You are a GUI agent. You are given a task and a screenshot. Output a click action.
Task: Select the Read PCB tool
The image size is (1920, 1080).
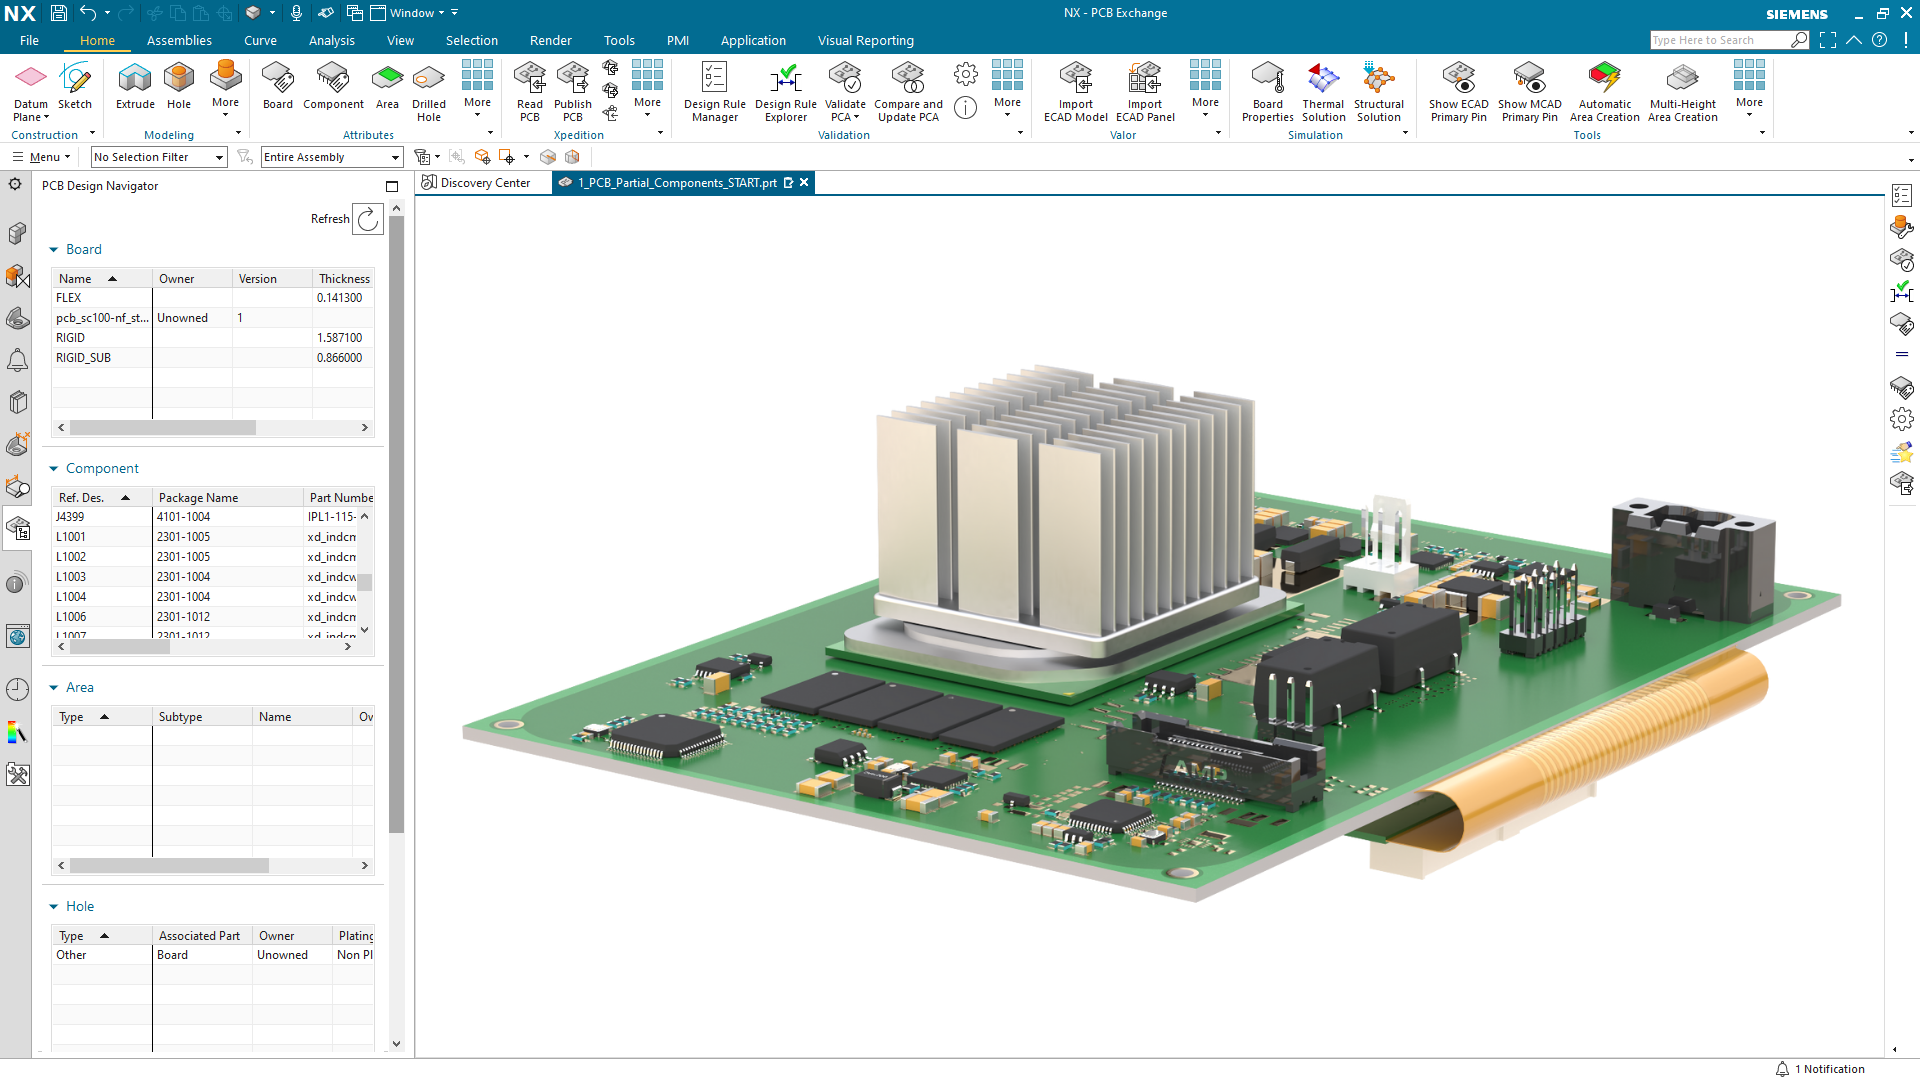click(x=529, y=90)
